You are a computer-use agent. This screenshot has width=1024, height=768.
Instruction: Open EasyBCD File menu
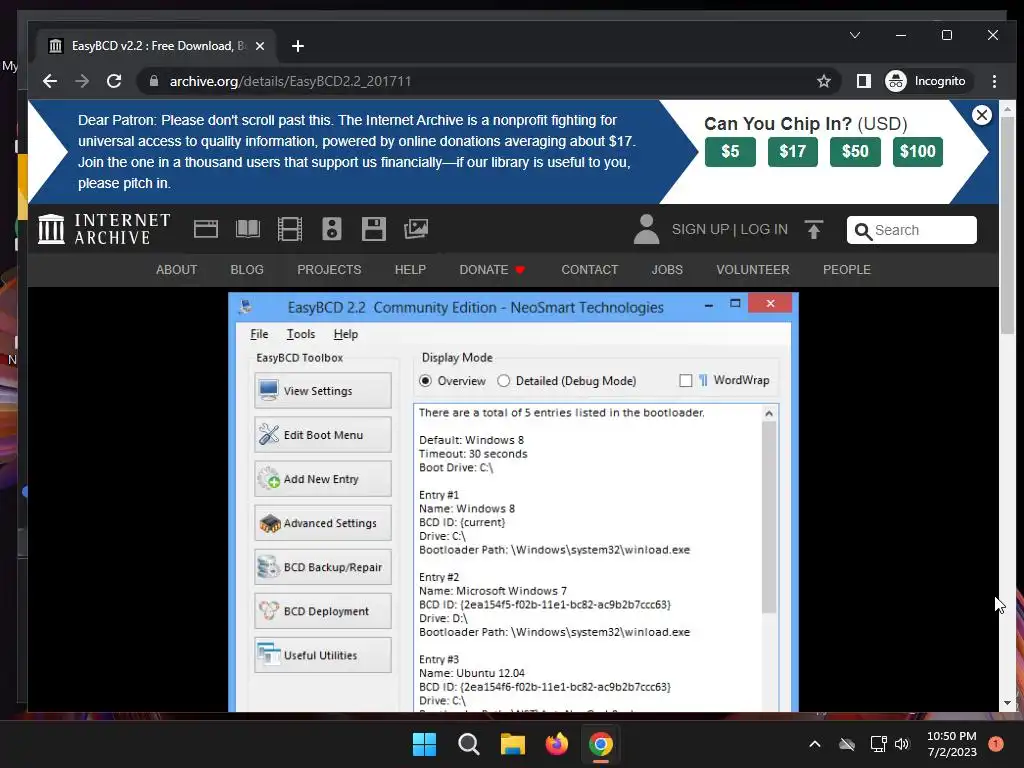[x=259, y=334]
